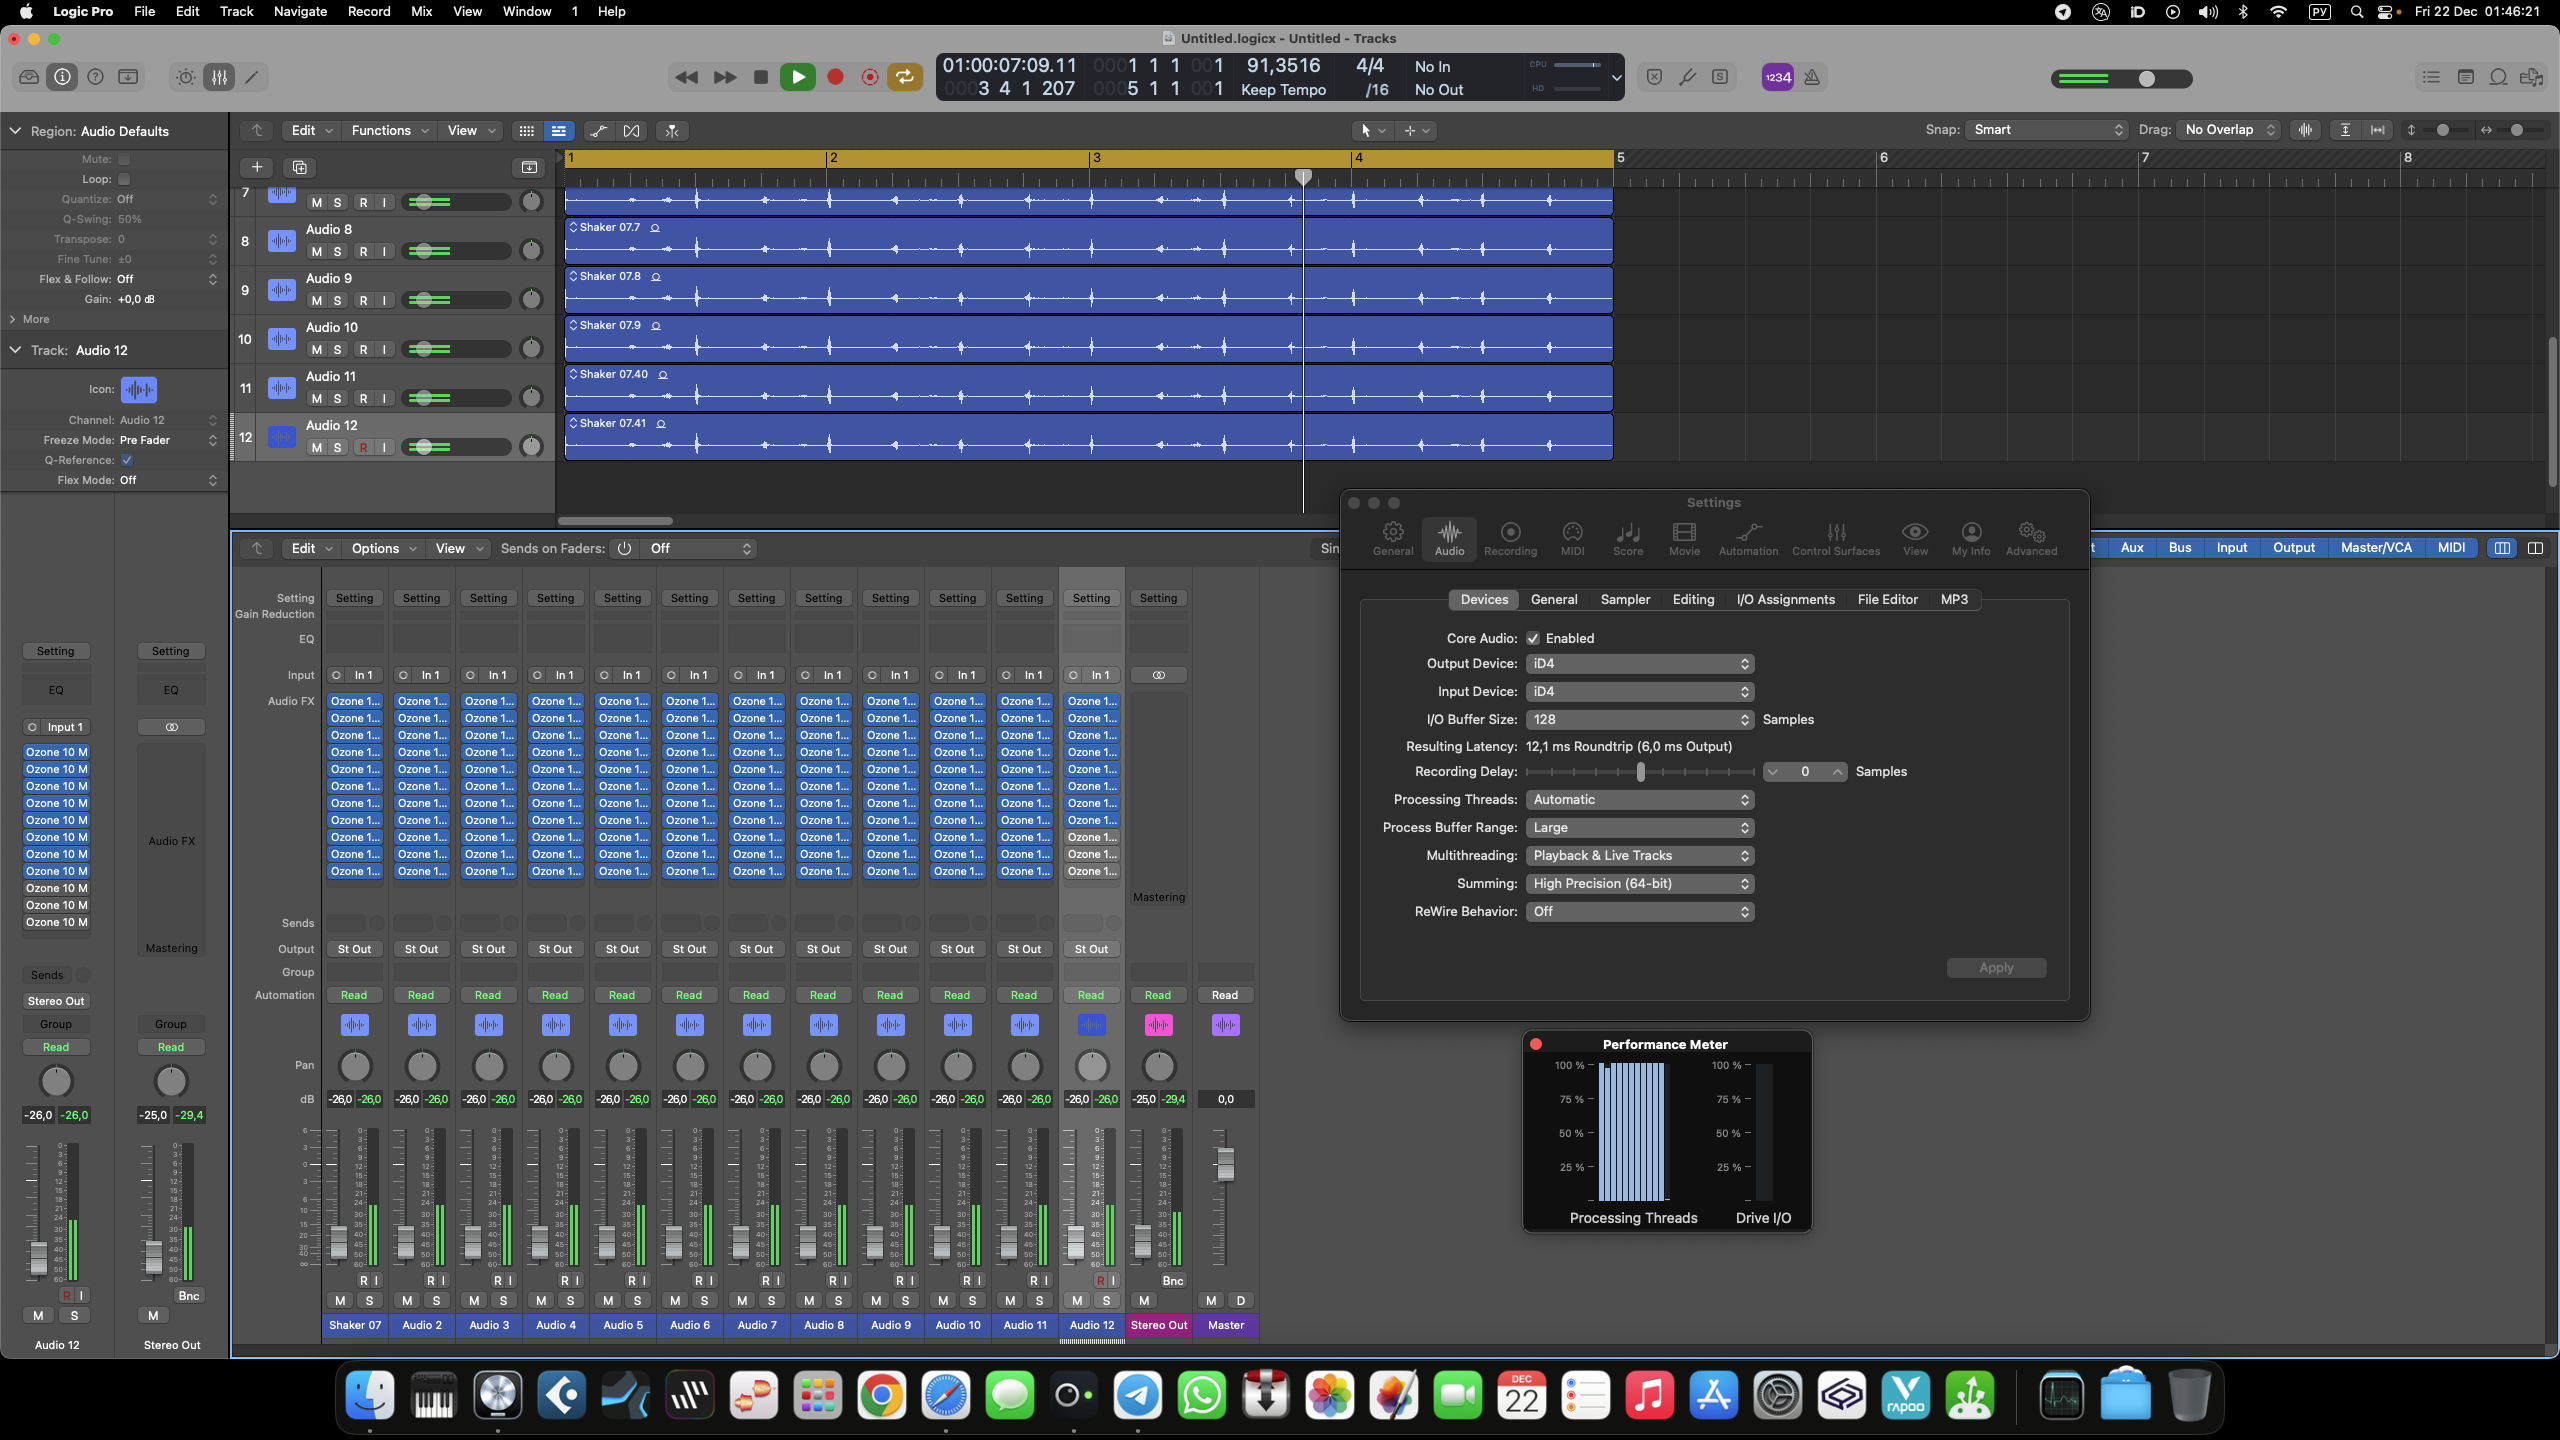This screenshot has width=2560, height=1440.
Task: Click the Metronome icon in control bar
Action: pyautogui.click(x=1812, y=77)
